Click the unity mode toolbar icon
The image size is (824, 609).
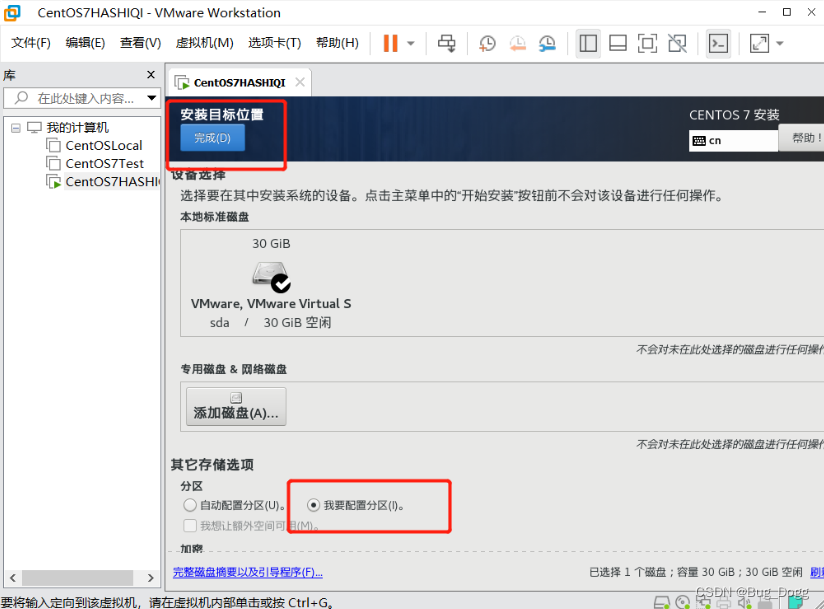(x=677, y=43)
